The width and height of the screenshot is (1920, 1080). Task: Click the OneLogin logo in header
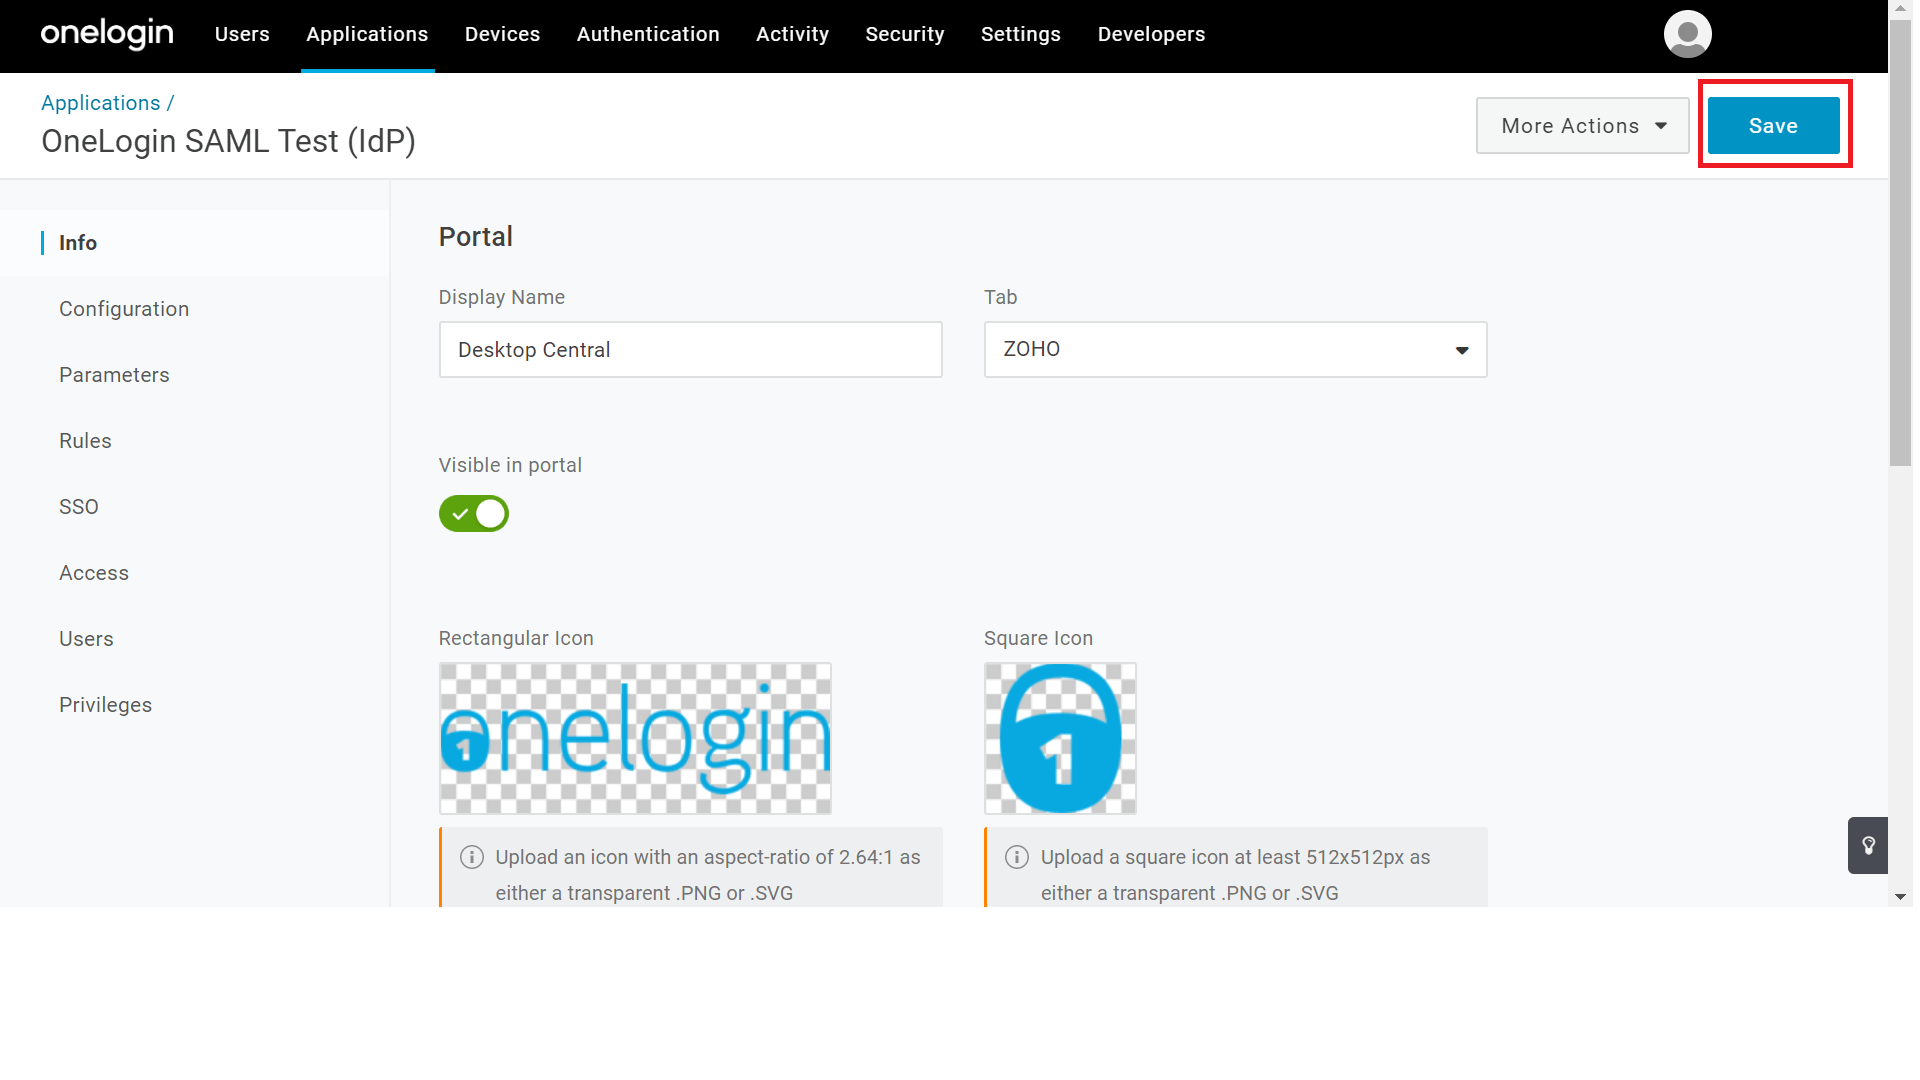tap(107, 34)
